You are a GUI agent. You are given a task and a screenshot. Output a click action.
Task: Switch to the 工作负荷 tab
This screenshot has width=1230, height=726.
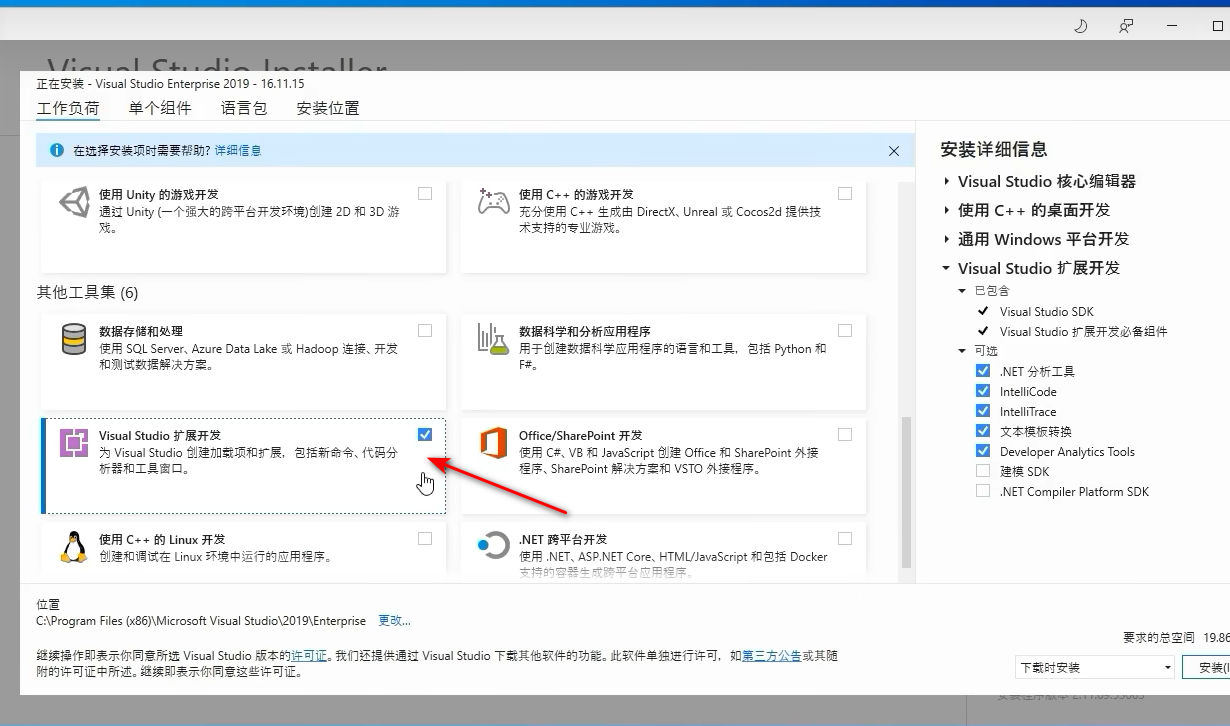(68, 108)
